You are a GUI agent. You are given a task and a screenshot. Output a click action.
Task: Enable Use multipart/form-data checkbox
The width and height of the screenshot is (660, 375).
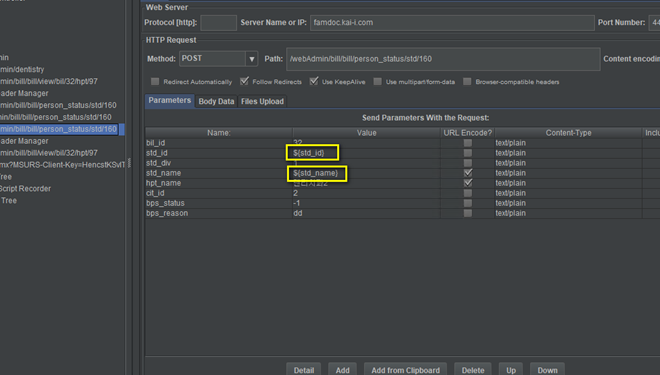pyautogui.click(x=378, y=82)
